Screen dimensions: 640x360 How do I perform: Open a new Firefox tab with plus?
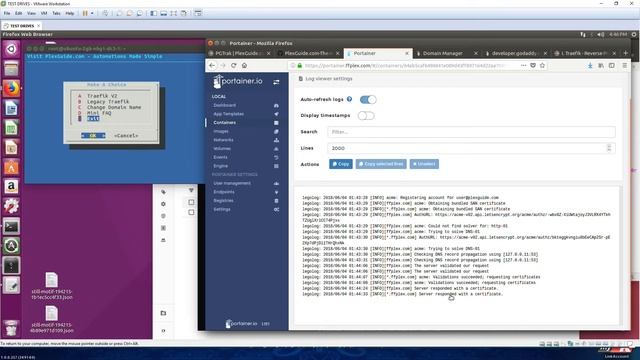(625, 53)
